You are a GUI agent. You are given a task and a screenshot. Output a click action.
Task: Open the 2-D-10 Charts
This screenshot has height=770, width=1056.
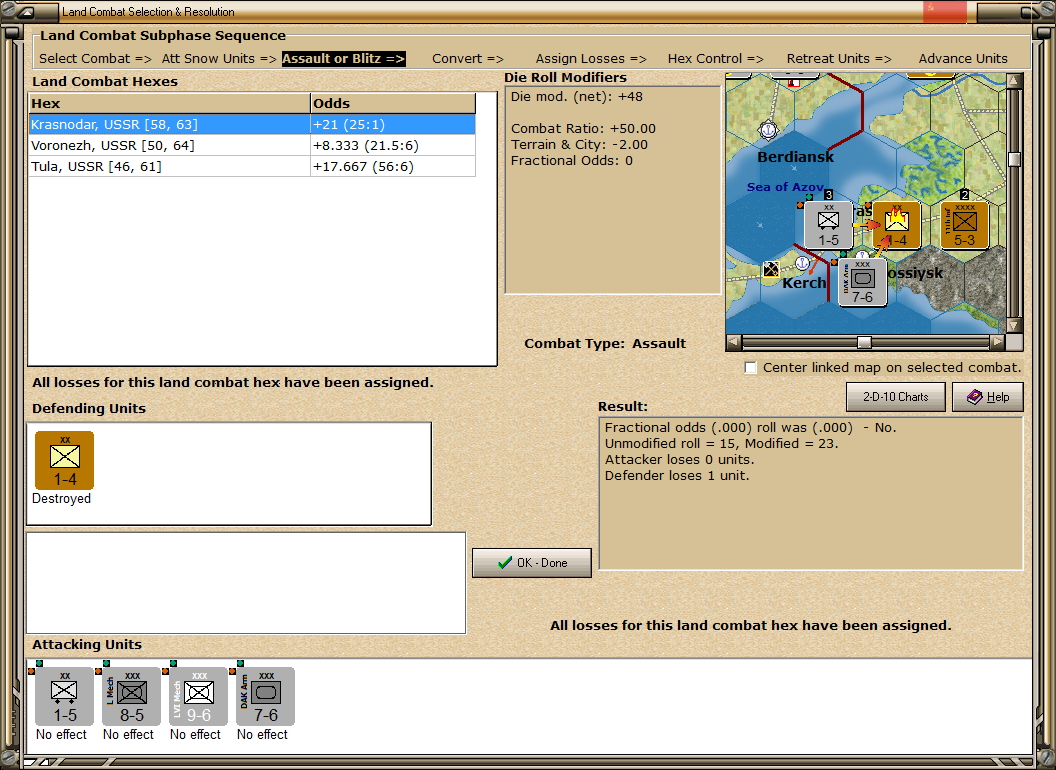click(x=895, y=397)
